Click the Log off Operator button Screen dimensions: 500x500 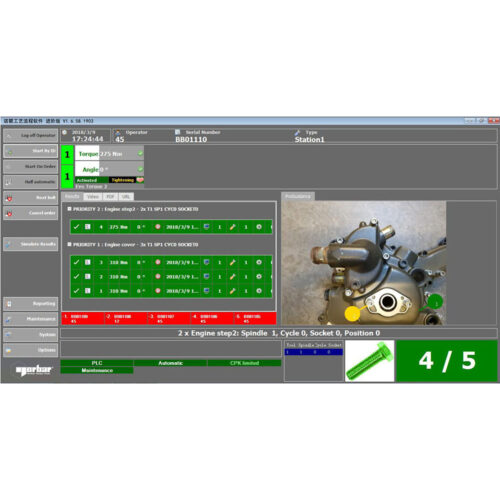(31, 135)
